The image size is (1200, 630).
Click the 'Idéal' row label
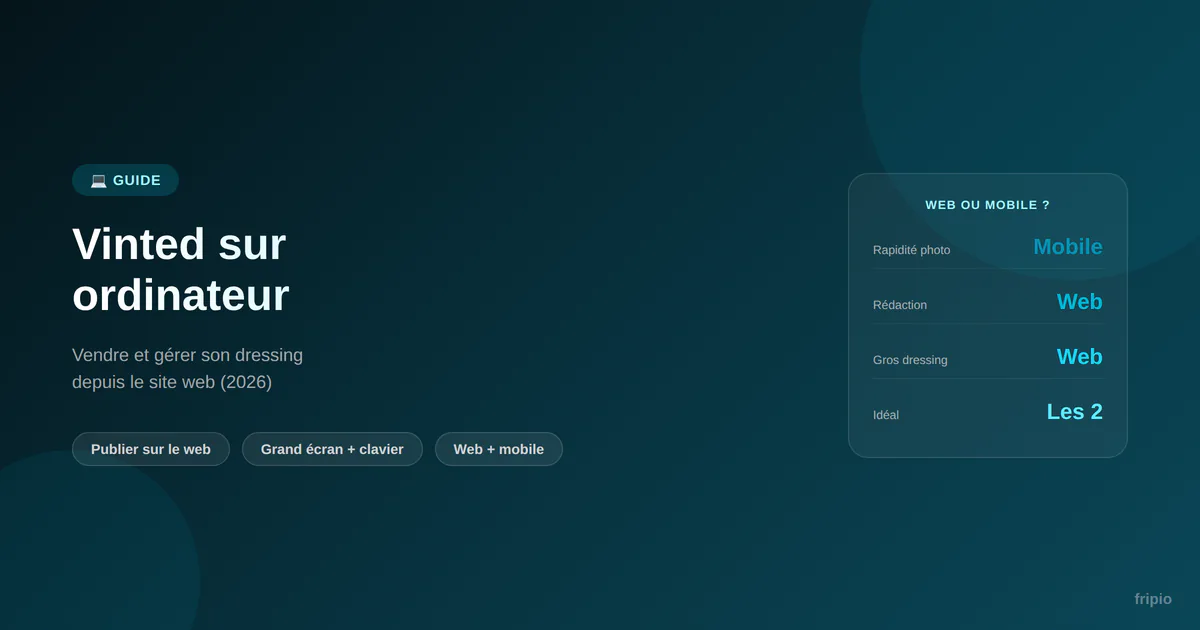[886, 415]
